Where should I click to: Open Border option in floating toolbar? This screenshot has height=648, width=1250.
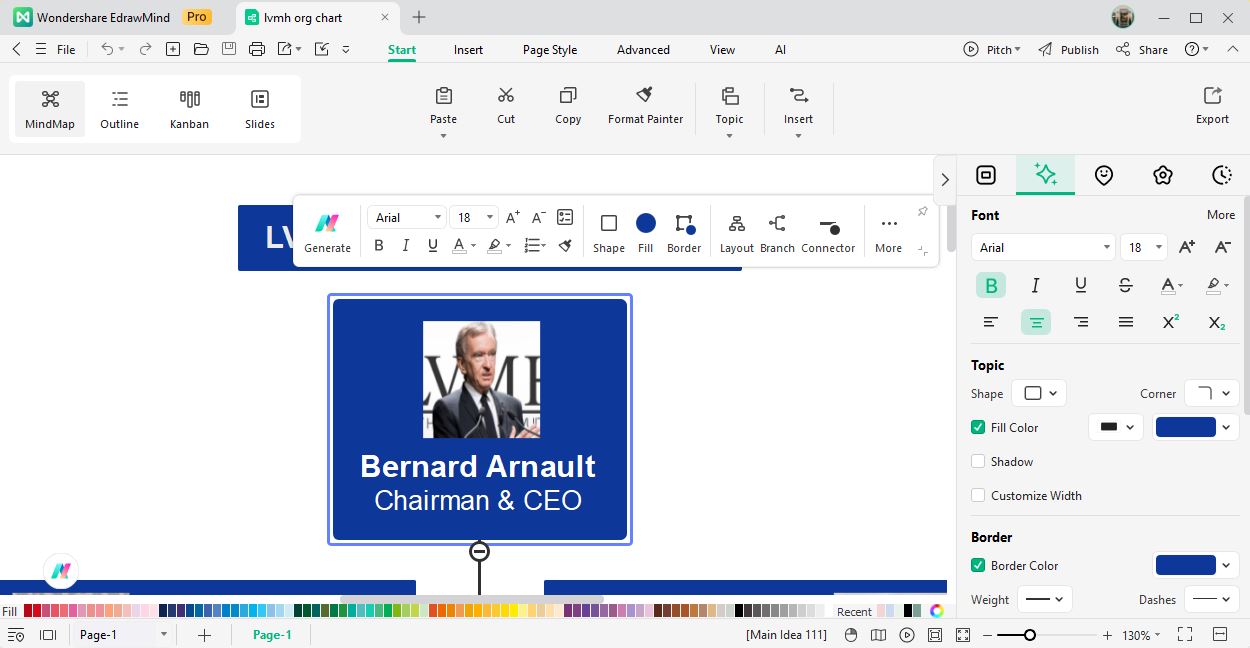[684, 232]
